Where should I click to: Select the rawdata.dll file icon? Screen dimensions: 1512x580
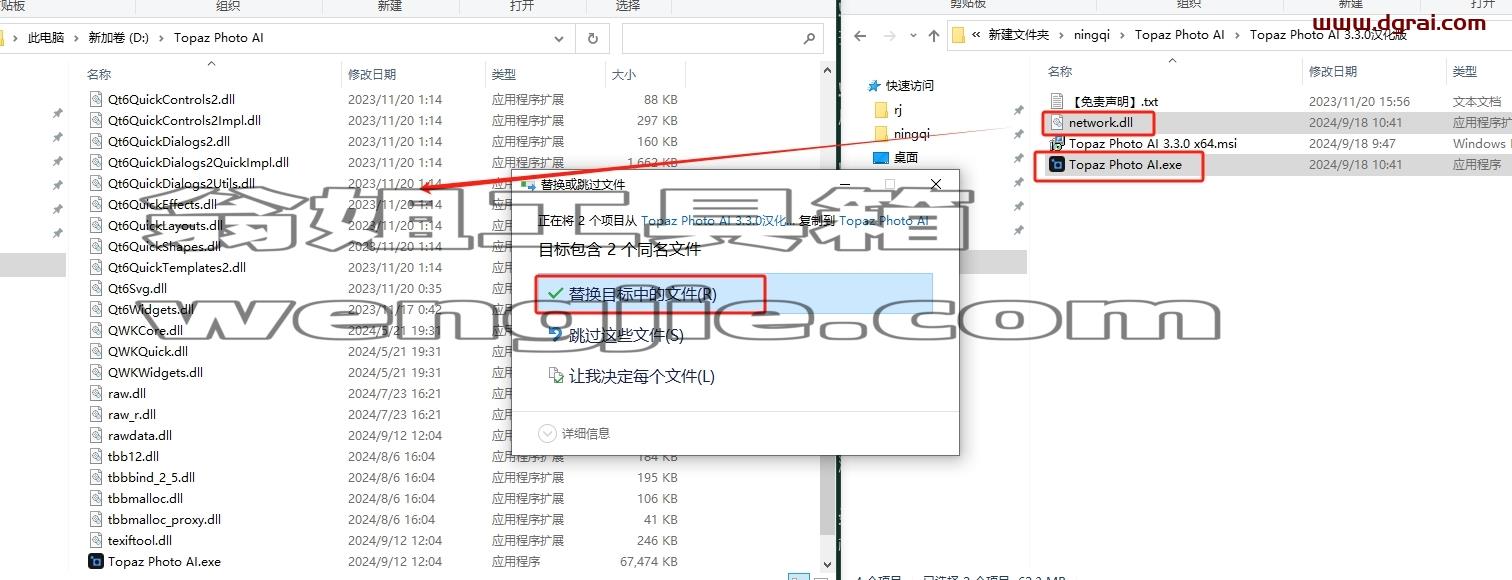(x=96, y=436)
